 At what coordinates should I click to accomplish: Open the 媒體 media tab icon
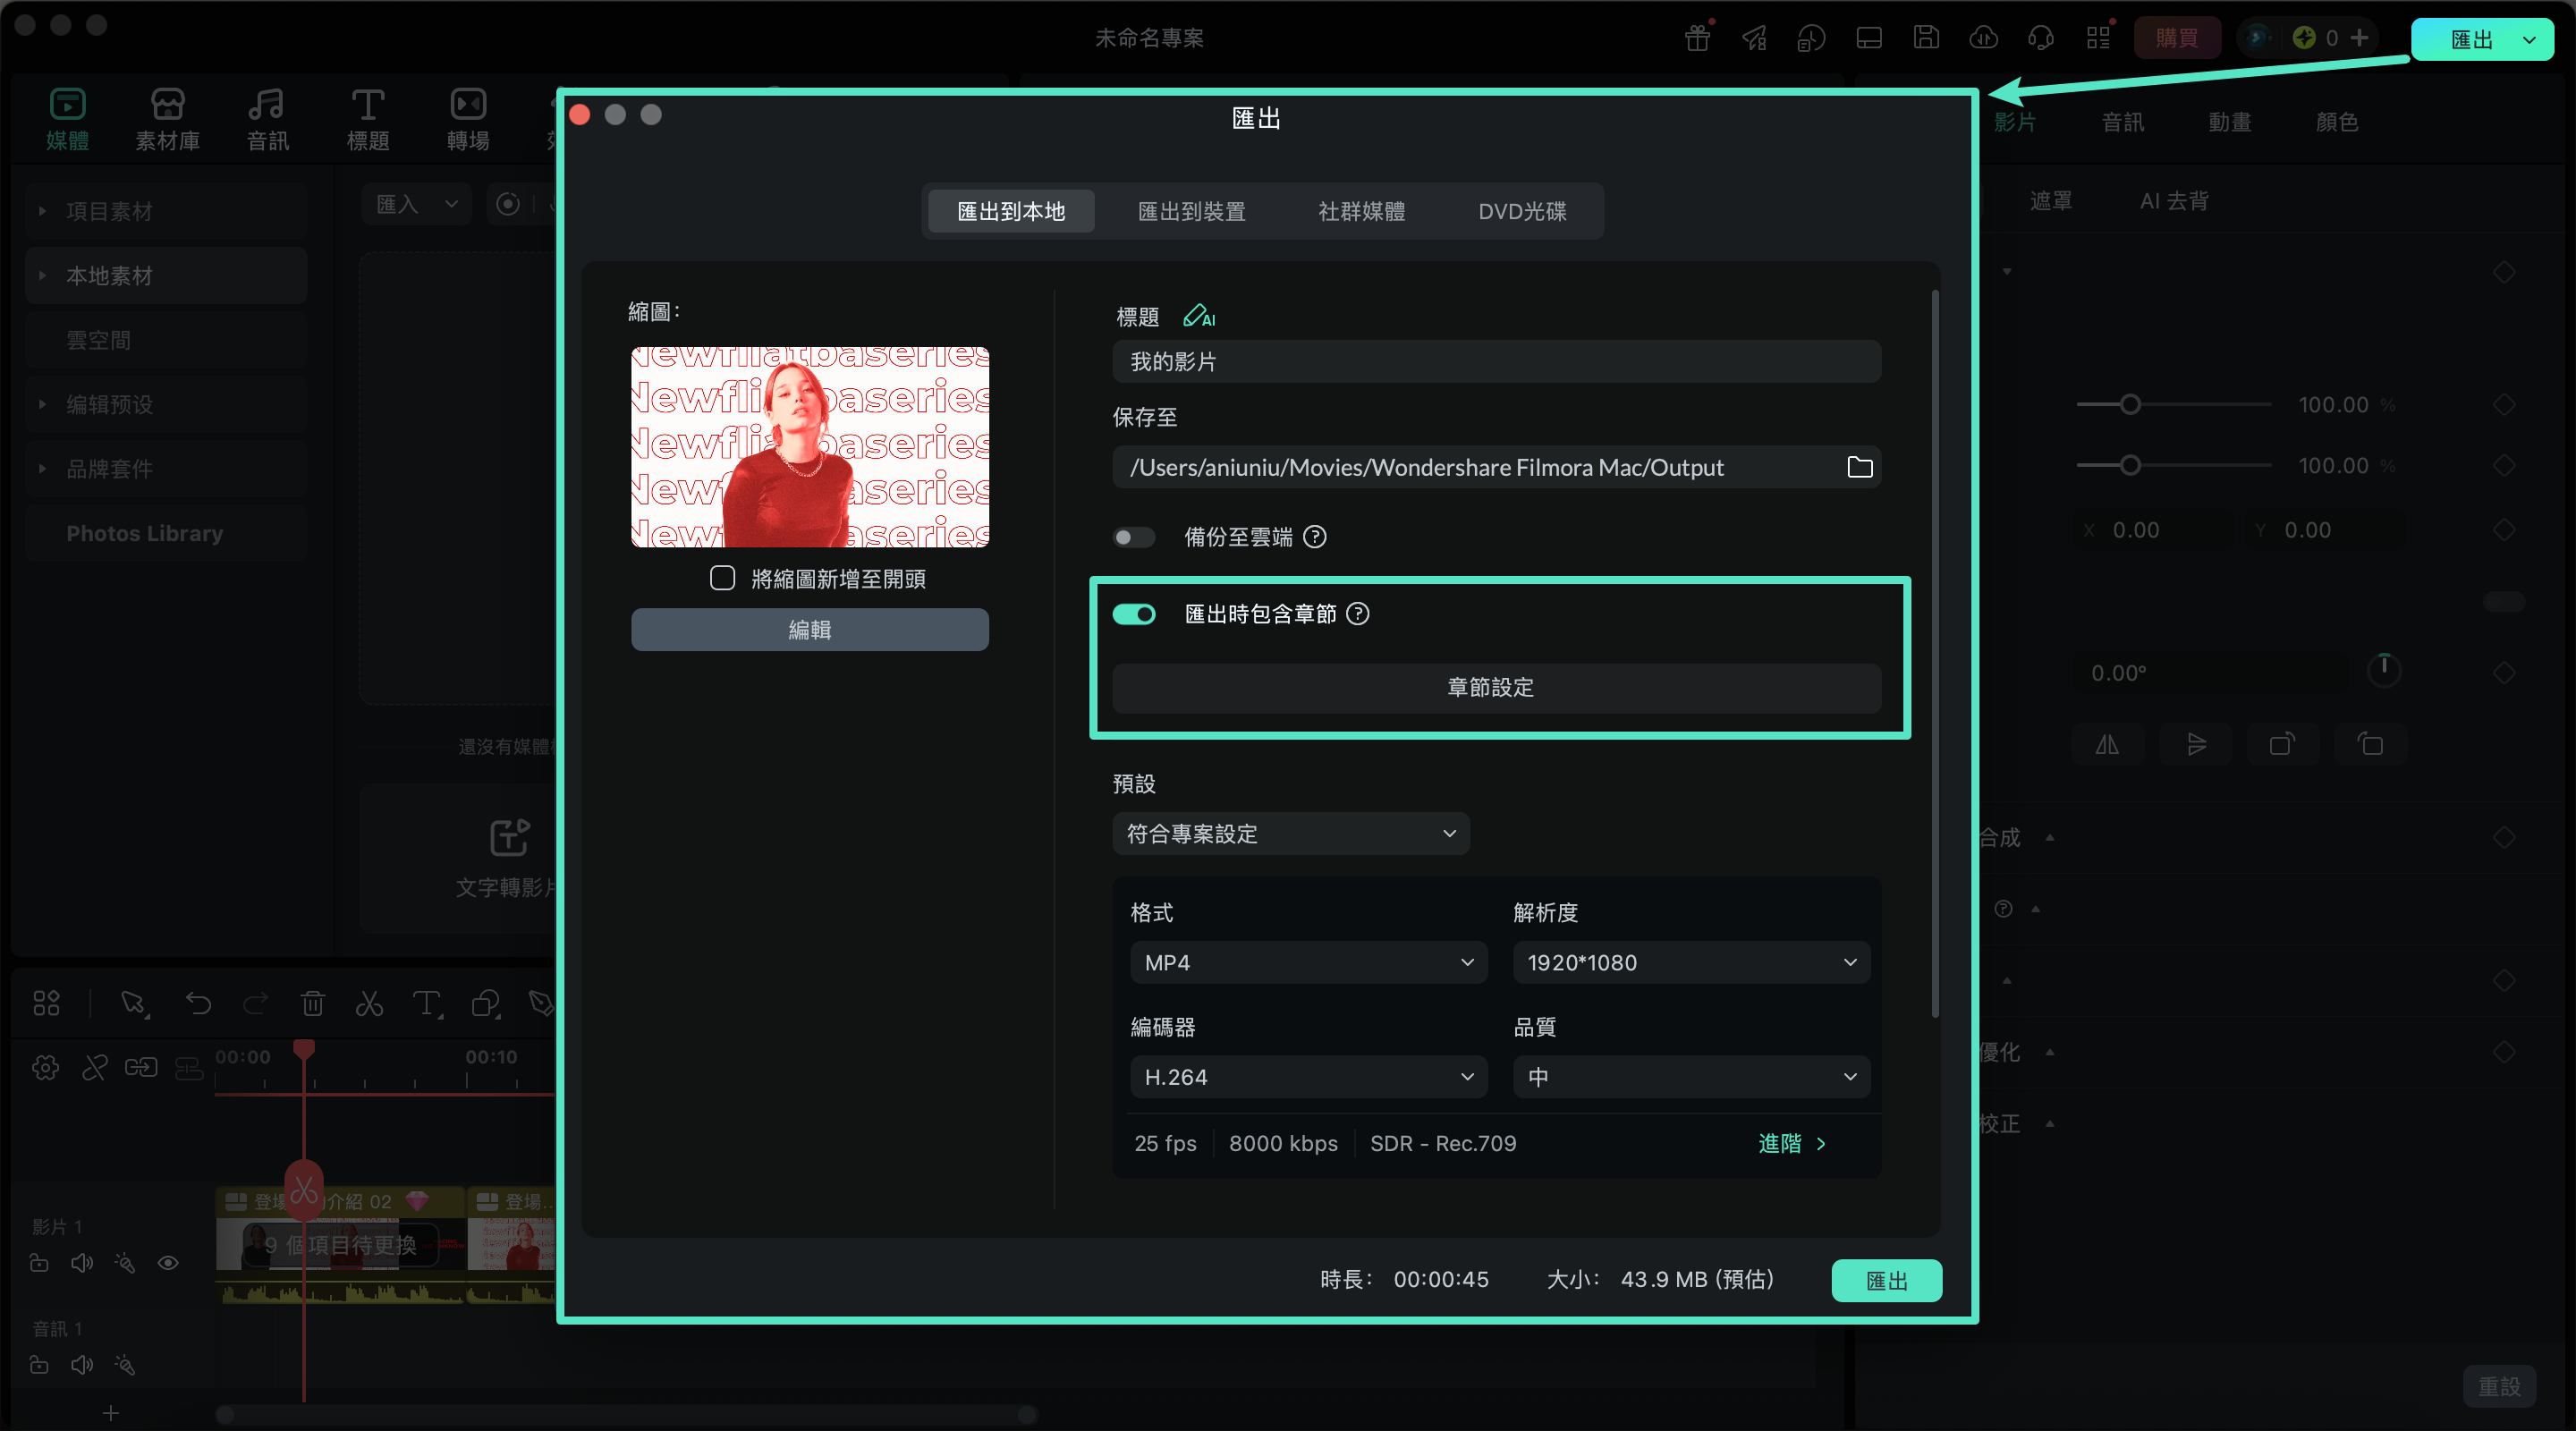pos(67,104)
